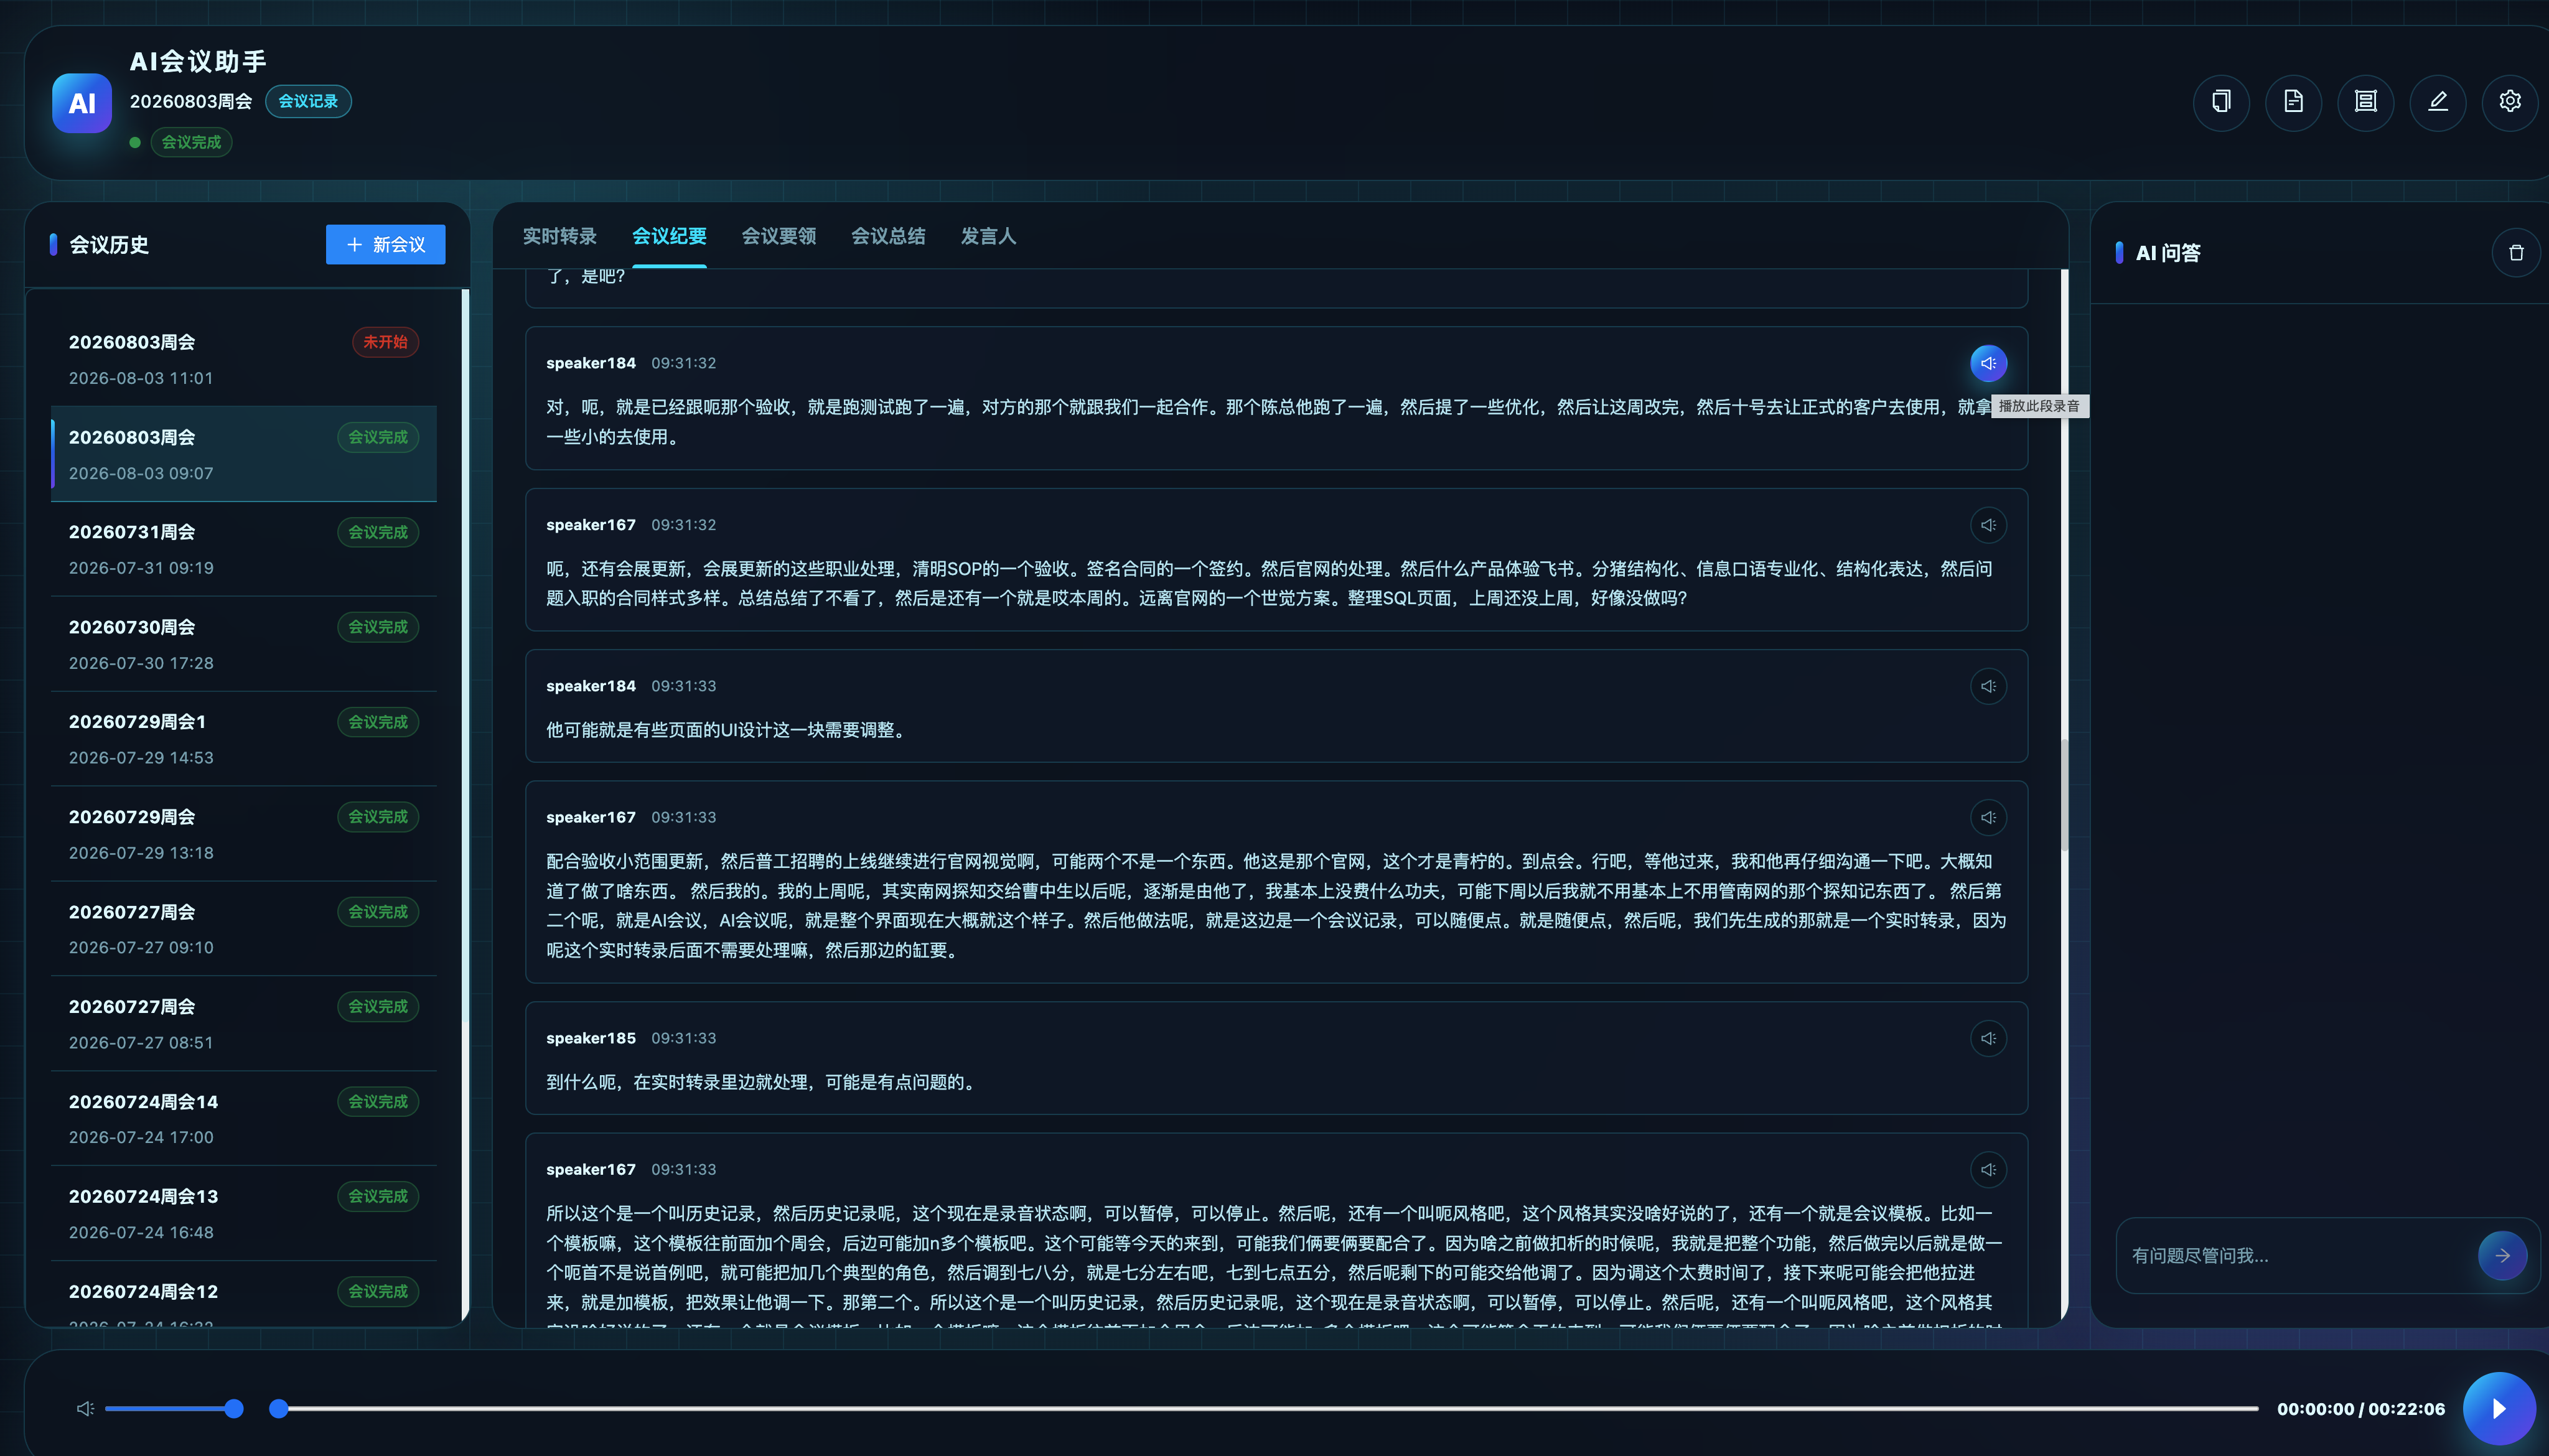Click the copy pages icon in header
The width and height of the screenshot is (2549, 1456).
pyautogui.click(x=2221, y=101)
